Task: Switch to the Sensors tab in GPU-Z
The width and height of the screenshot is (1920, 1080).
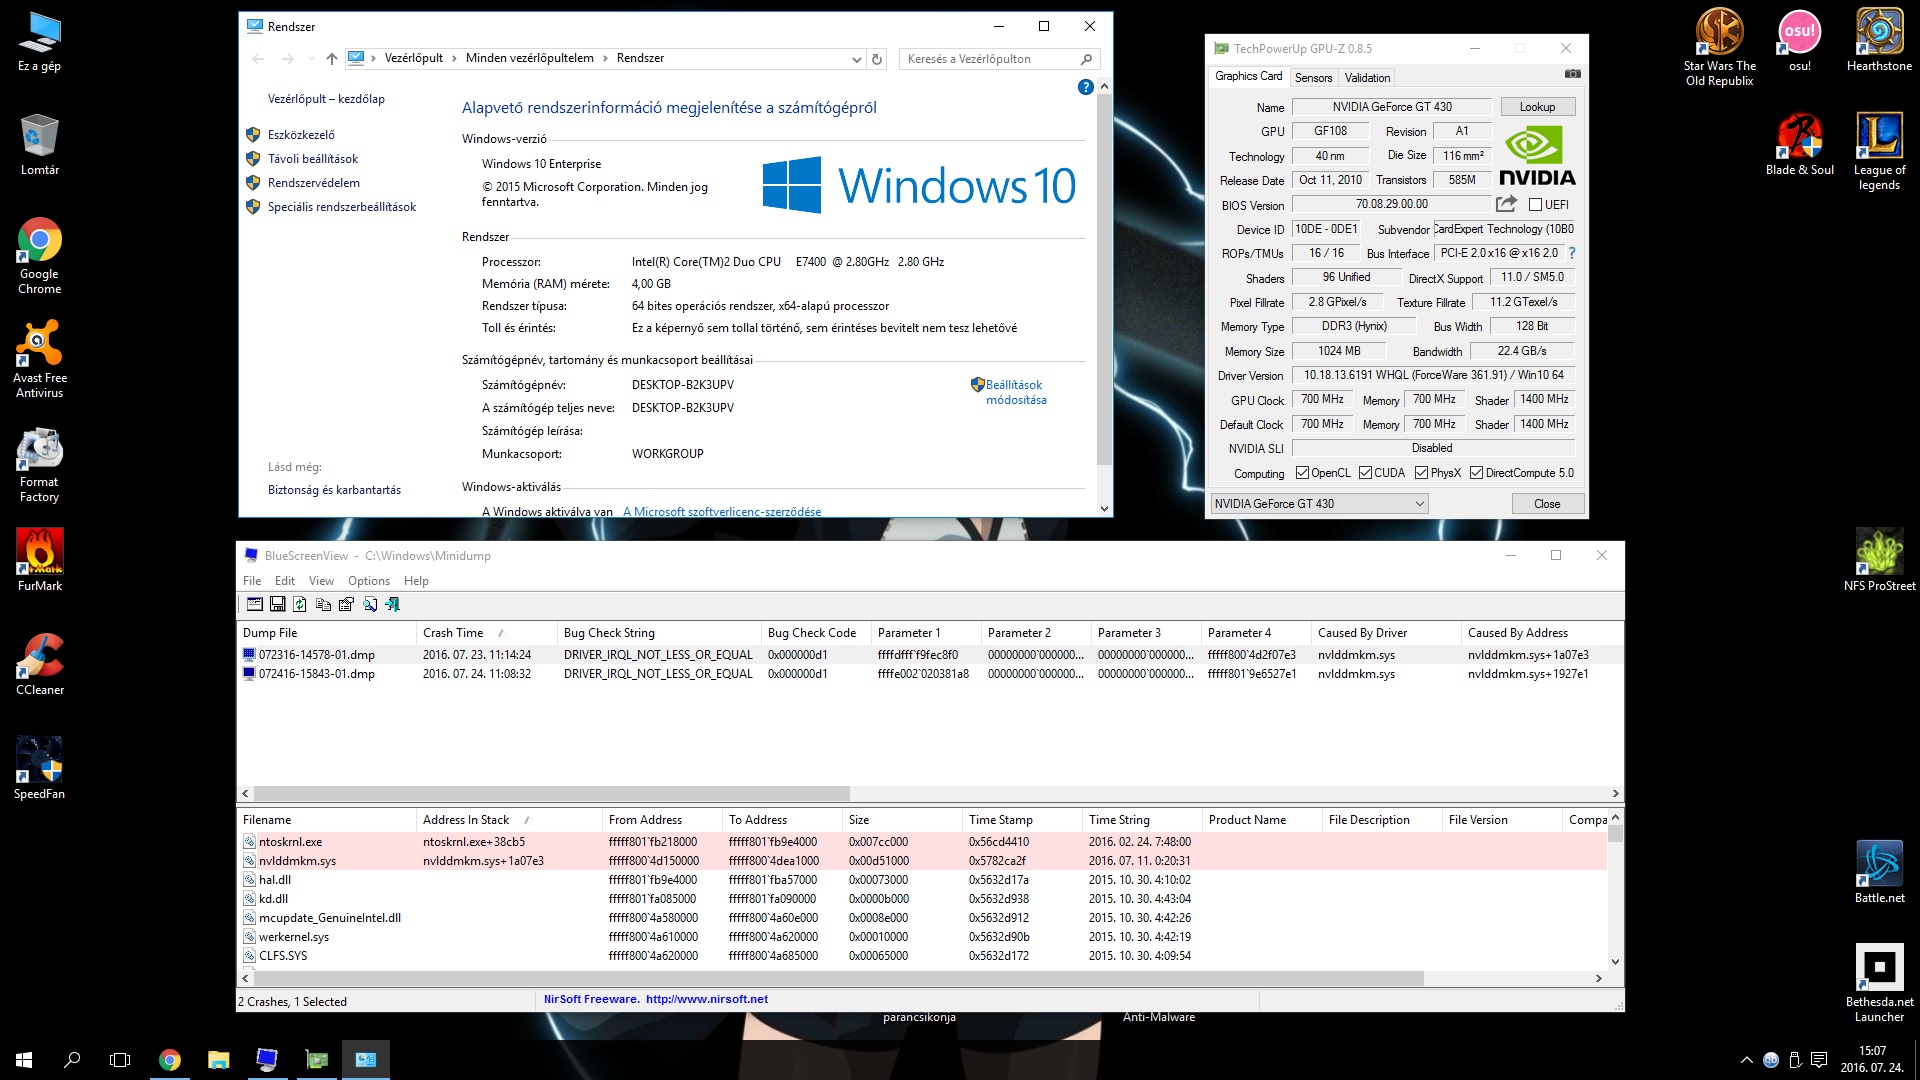Action: (1313, 78)
